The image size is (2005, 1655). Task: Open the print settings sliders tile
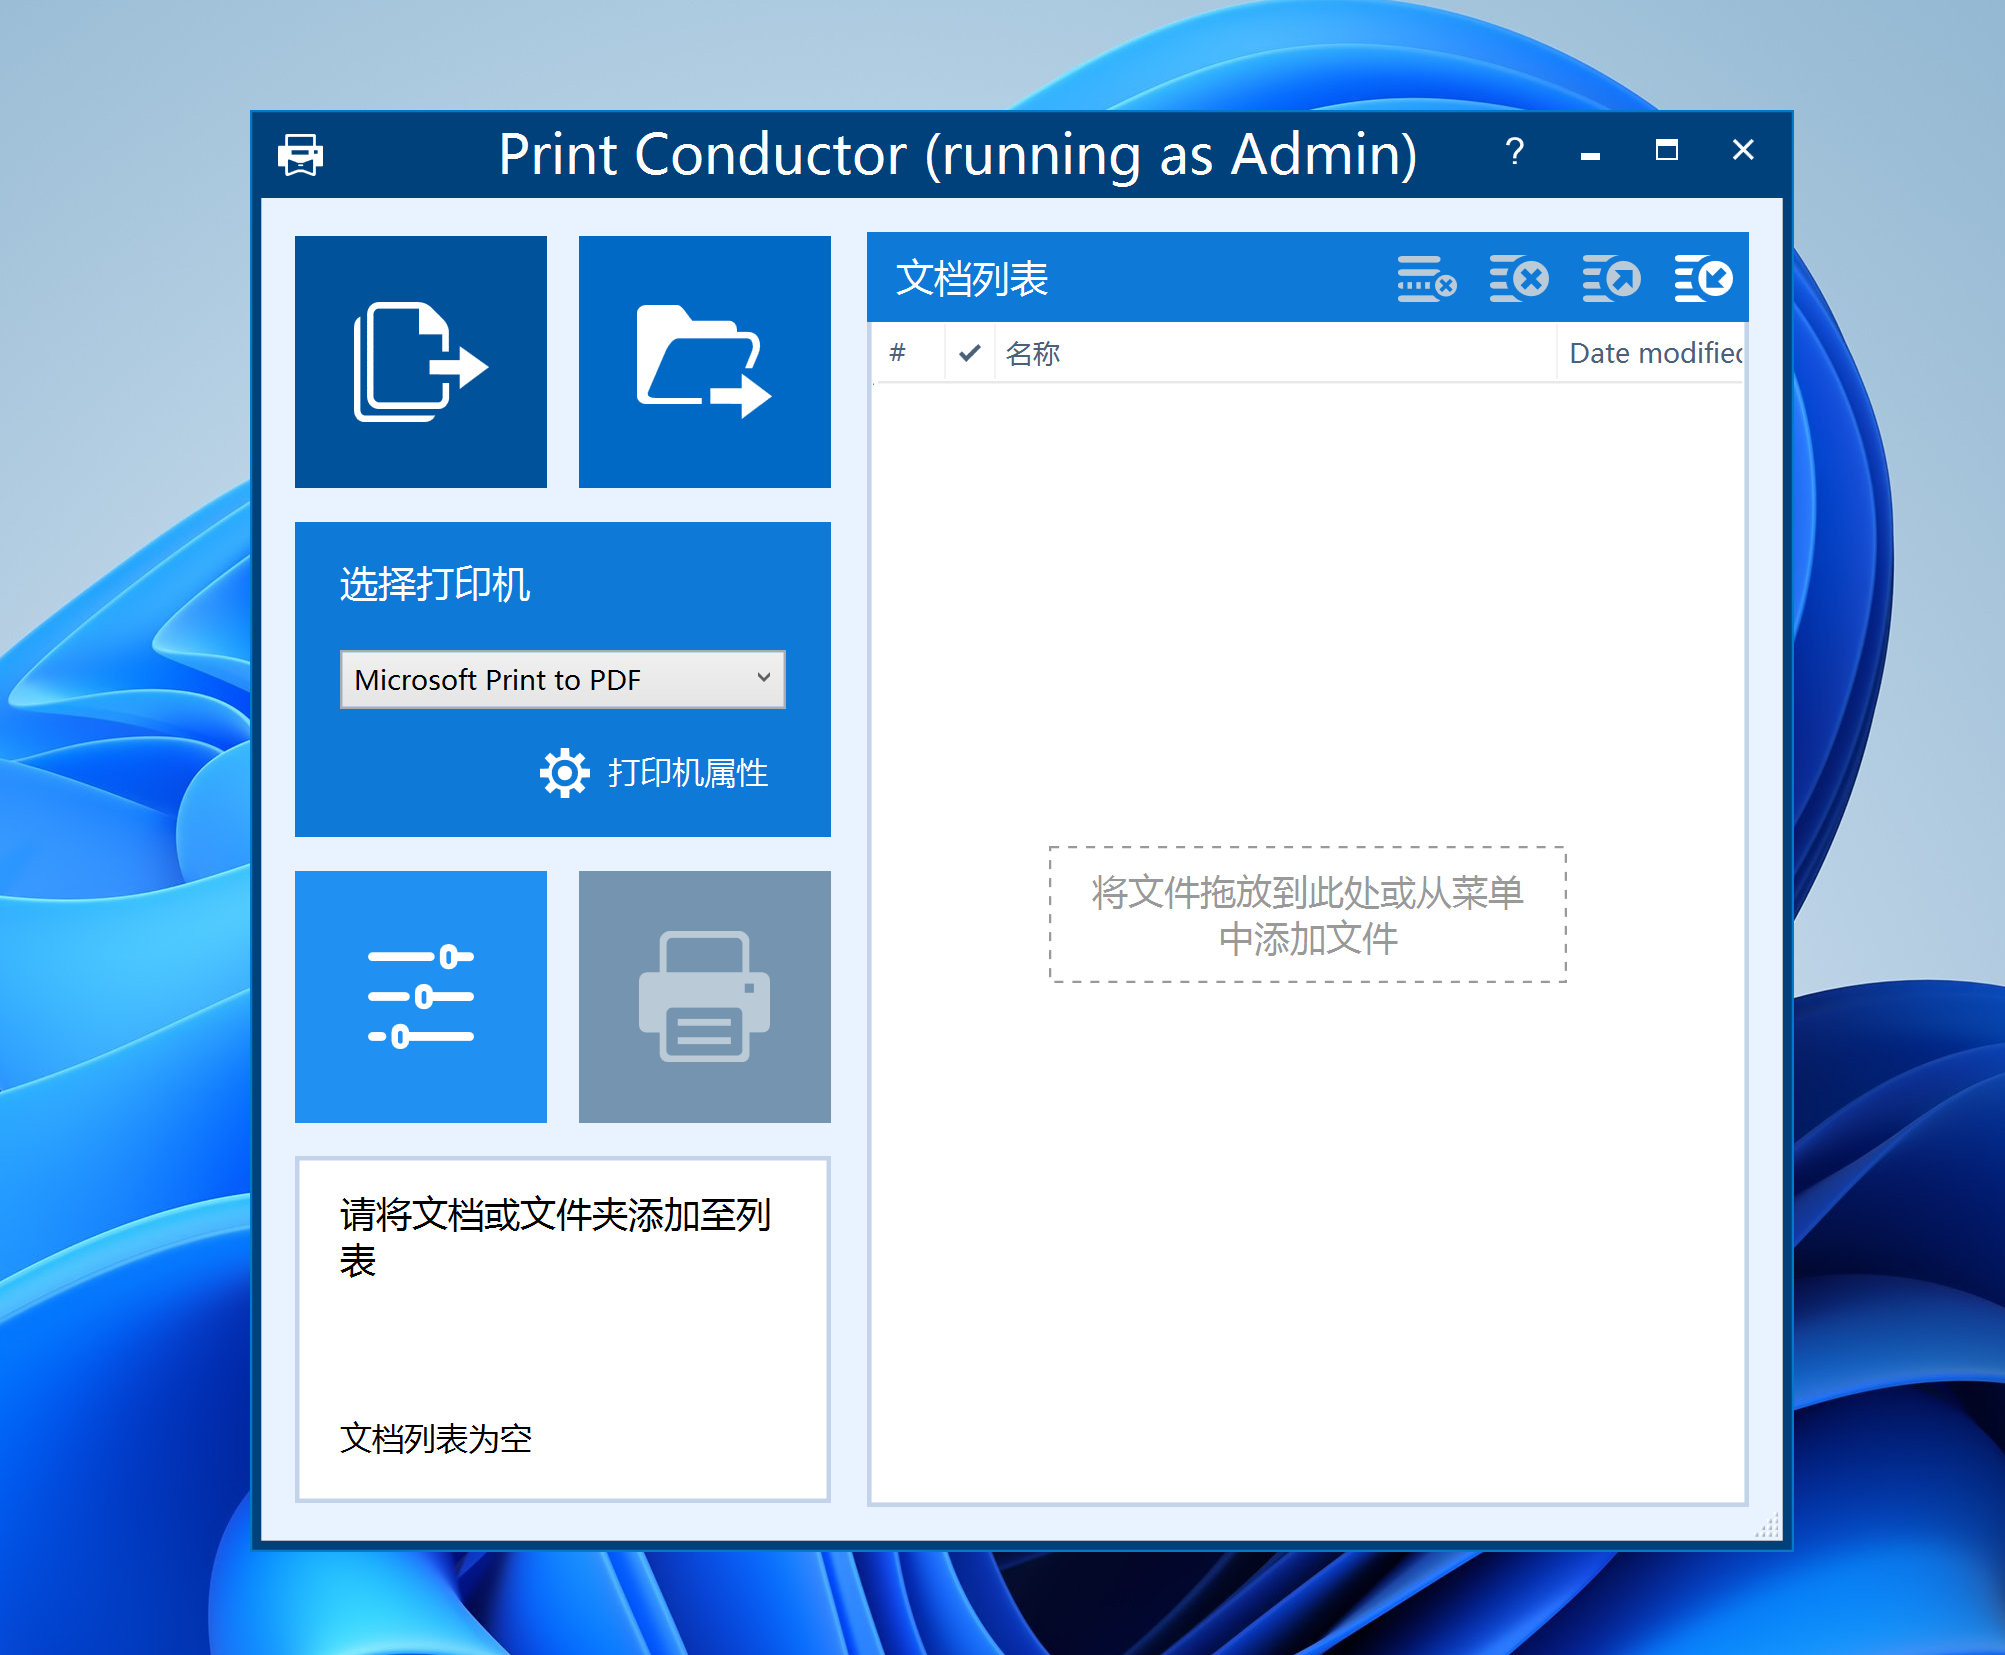pos(421,997)
